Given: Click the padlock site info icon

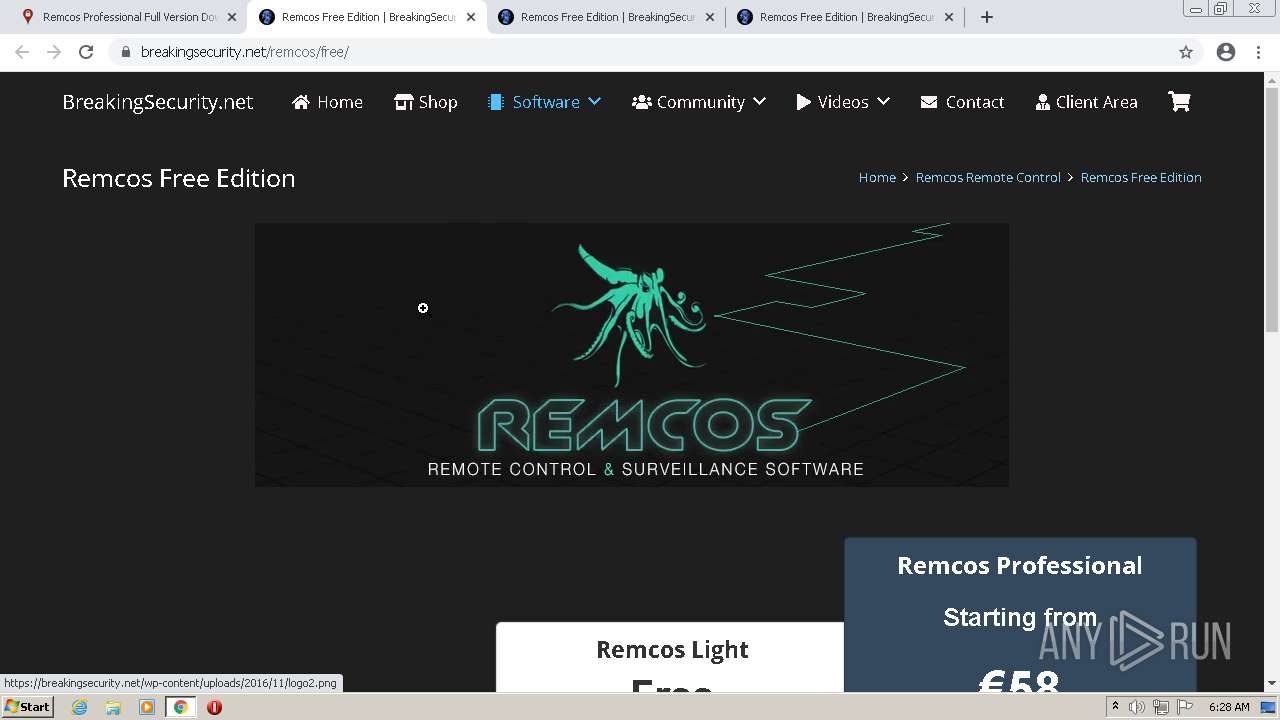Looking at the screenshot, I should click(x=126, y=52).
